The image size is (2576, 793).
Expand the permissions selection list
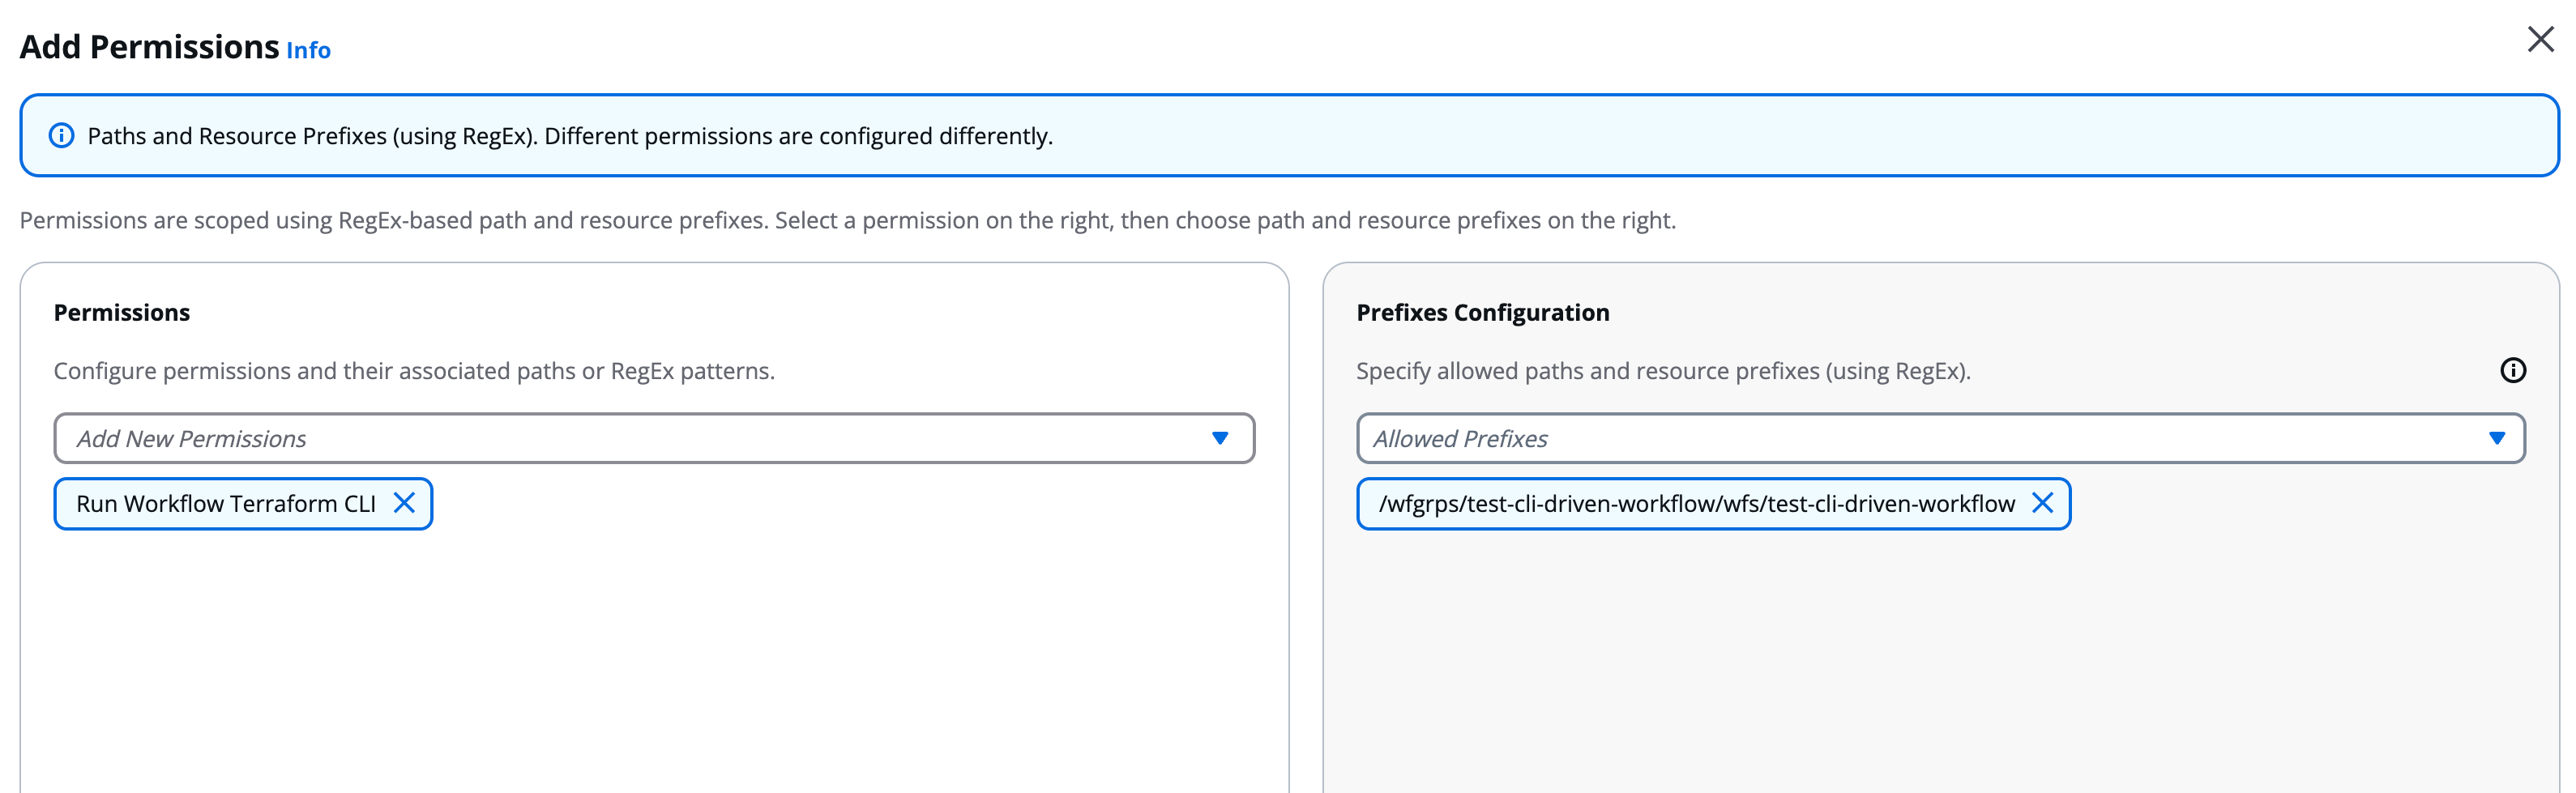point(1220,438)
